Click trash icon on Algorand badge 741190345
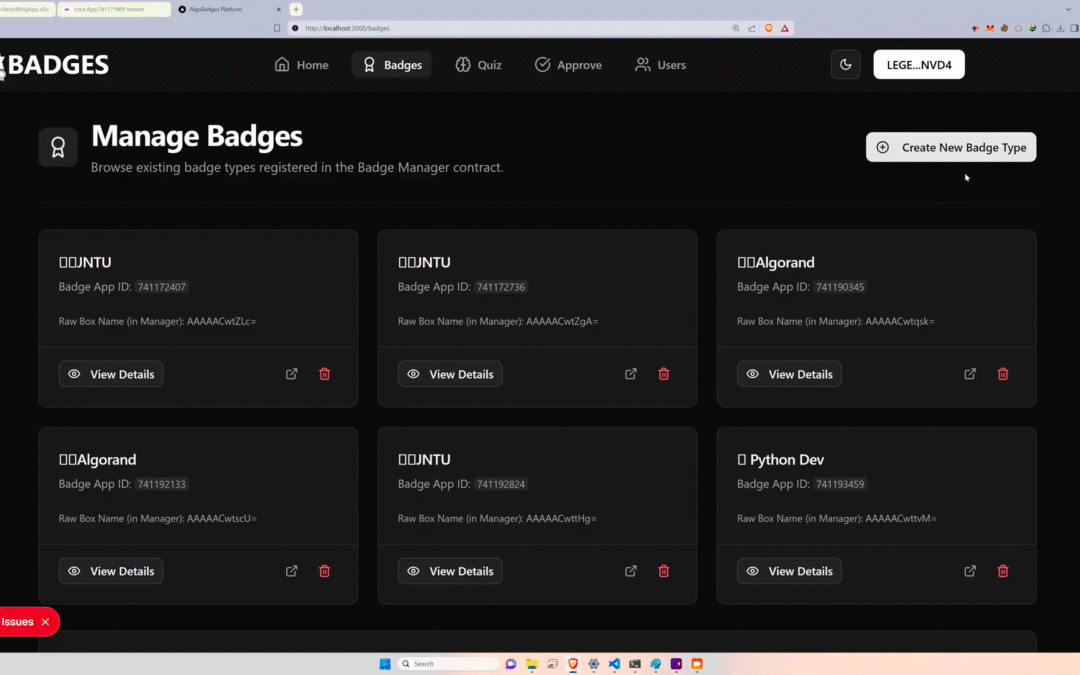The image size is (1080, 675). coord(1003,373)
